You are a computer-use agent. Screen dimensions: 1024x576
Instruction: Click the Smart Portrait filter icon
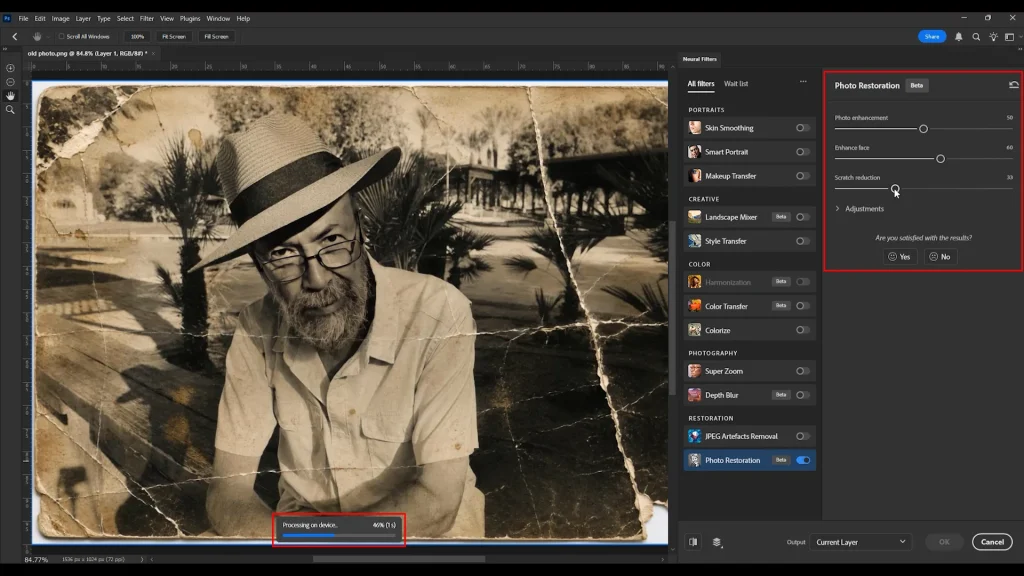694,152
